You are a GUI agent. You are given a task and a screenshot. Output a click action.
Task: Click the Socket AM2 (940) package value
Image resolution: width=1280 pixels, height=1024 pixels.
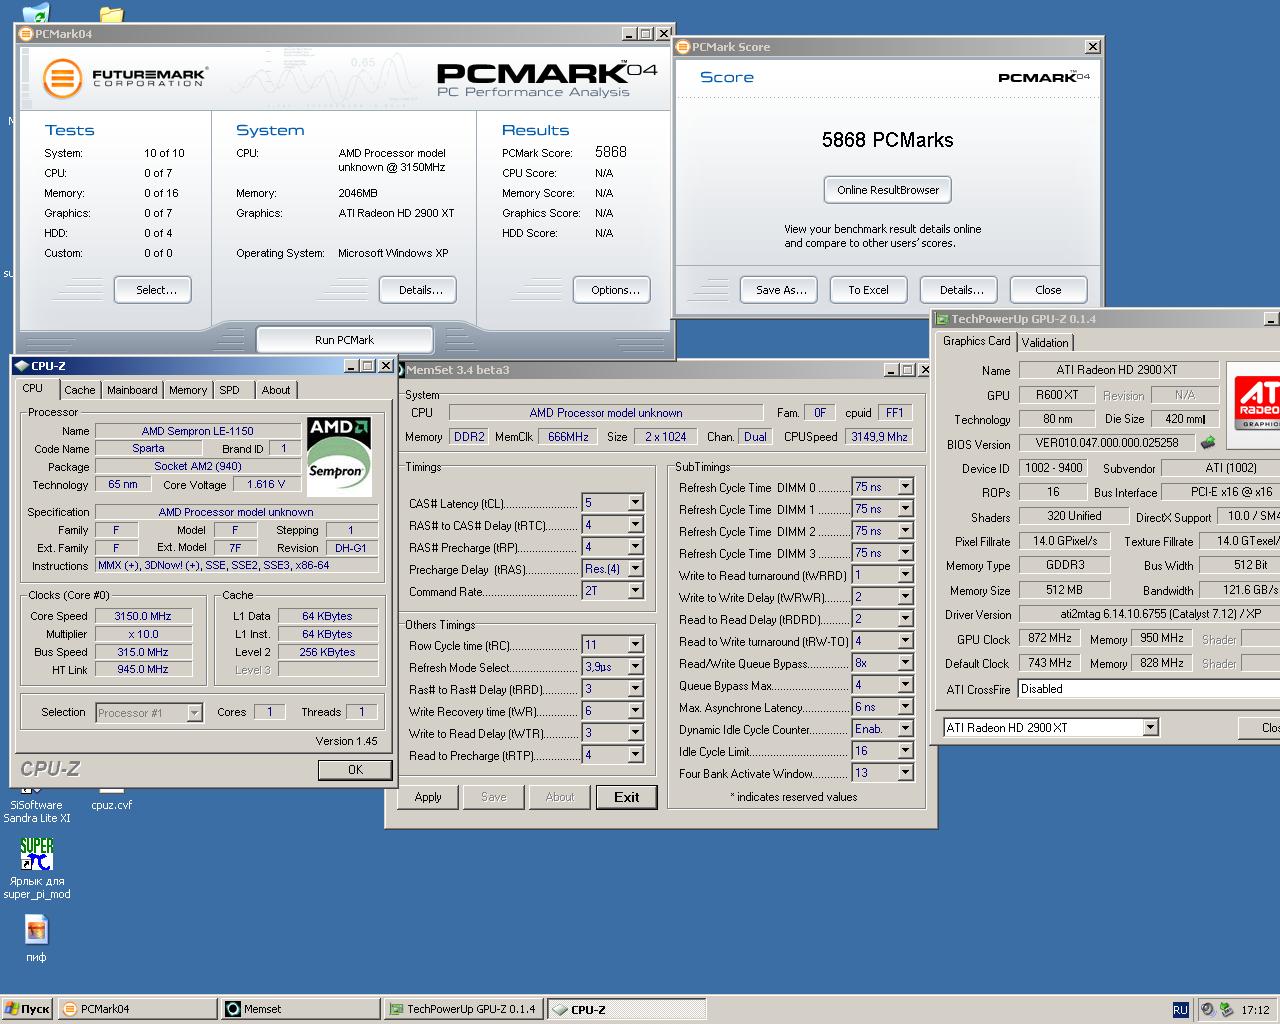198,466
